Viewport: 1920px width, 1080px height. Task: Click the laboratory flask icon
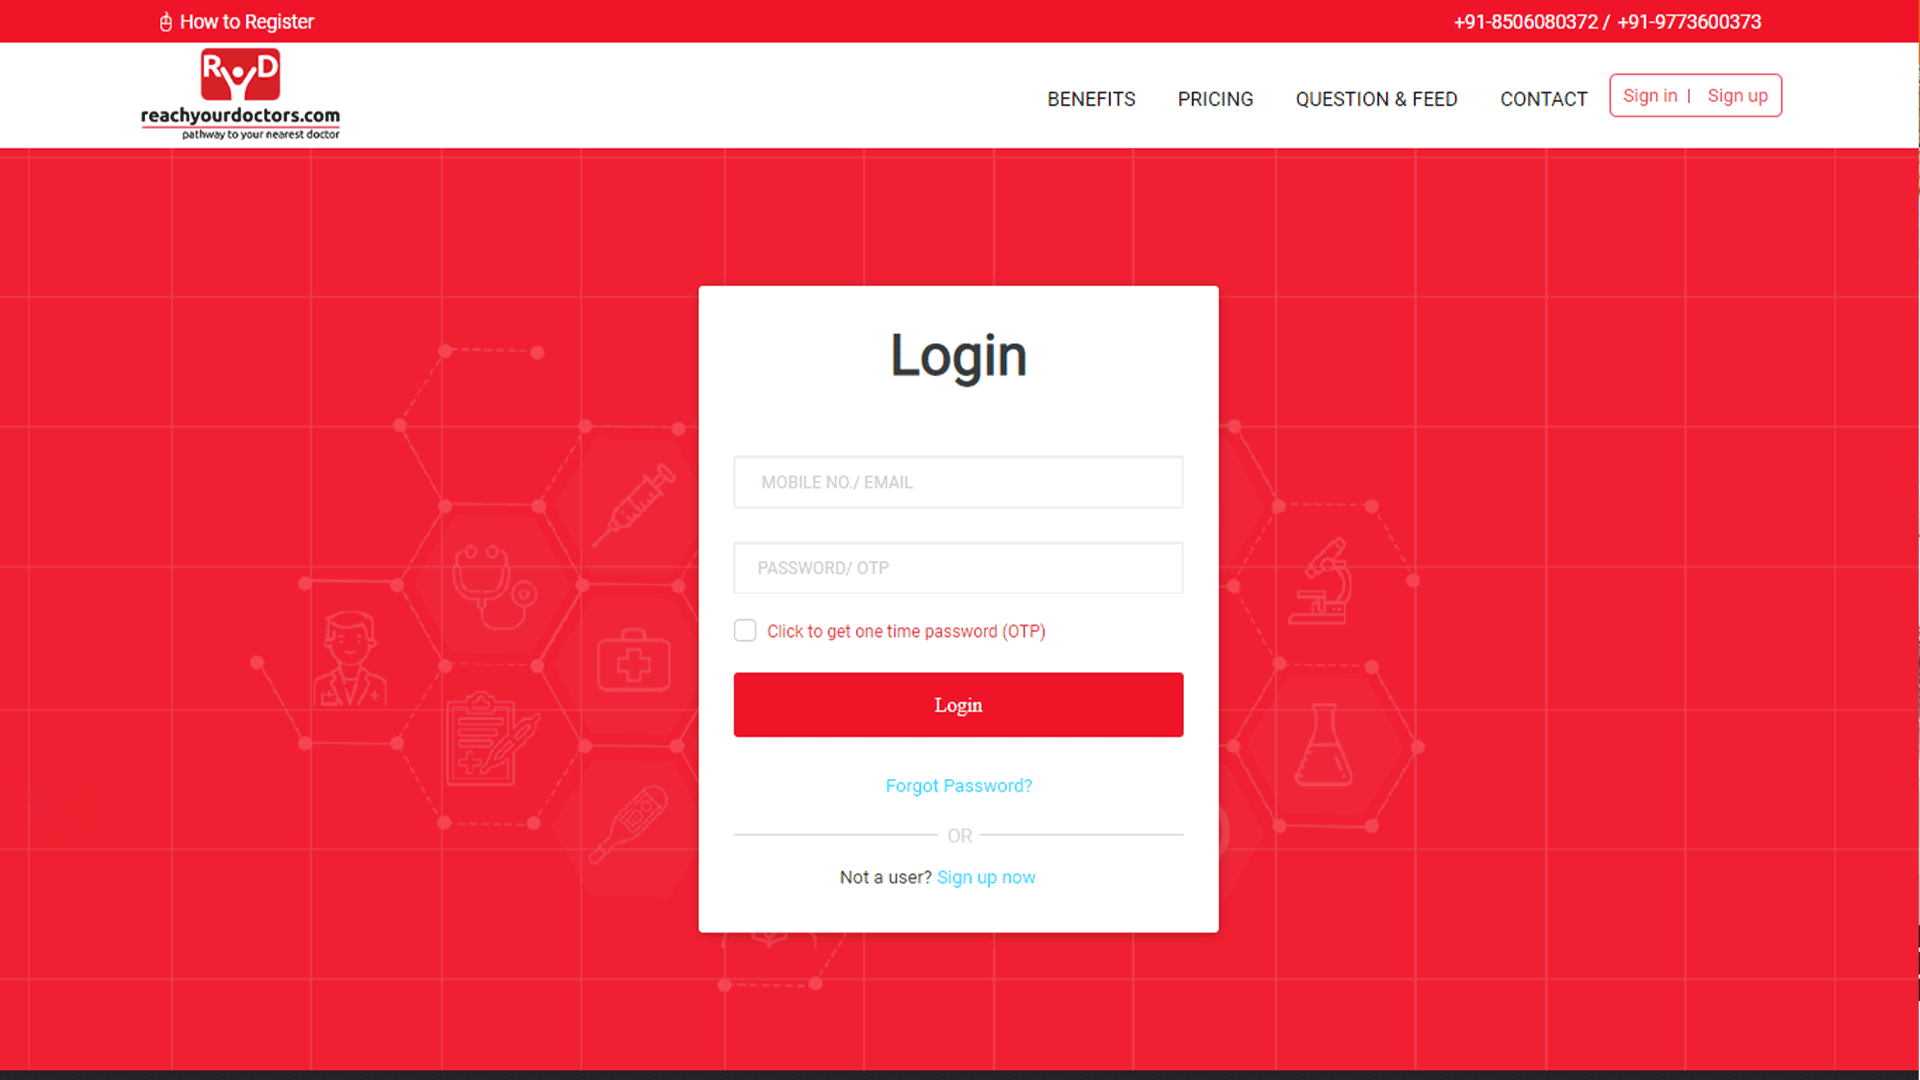[1323, 745]
